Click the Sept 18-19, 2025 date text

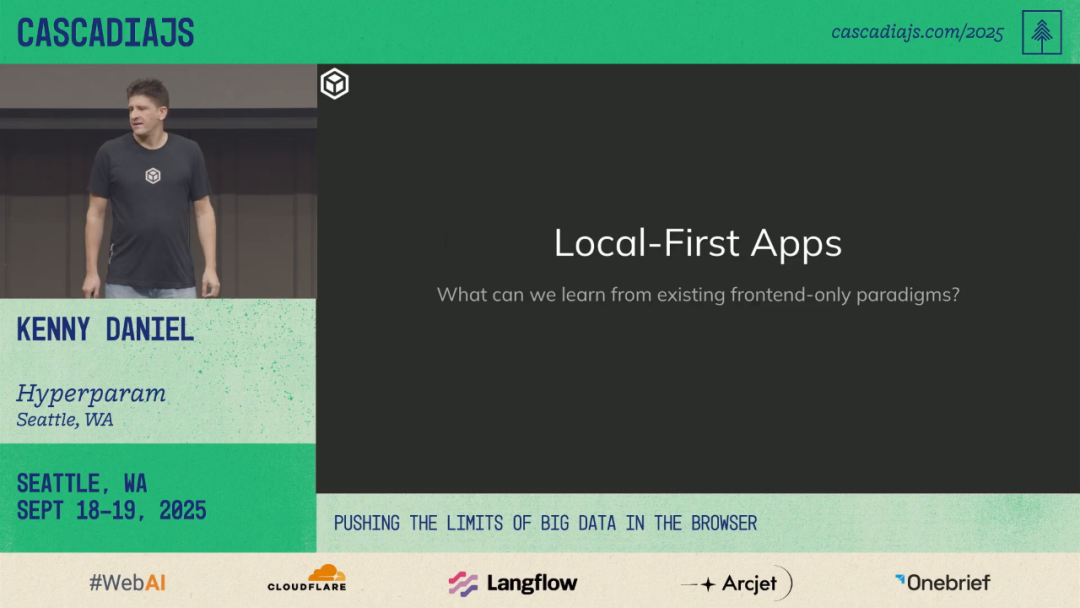point(111,510)
